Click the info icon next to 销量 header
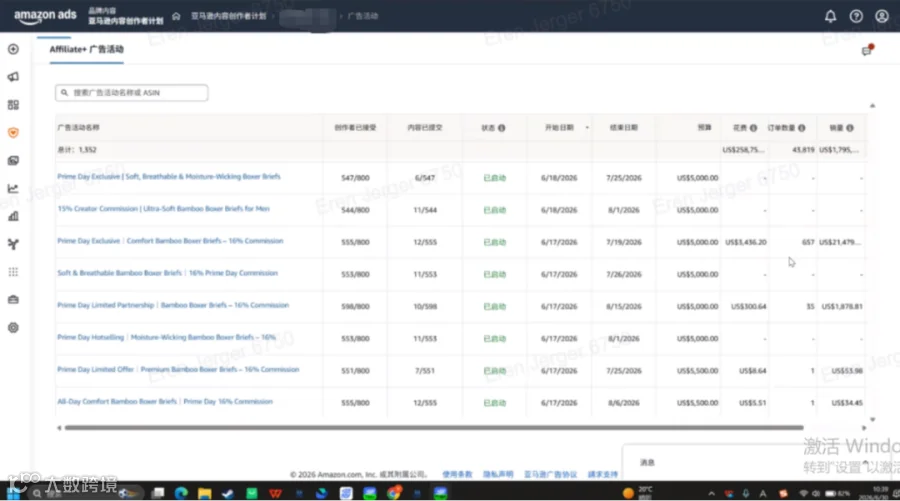The width and height of the screenshot is (900, 501). (x=849, y=128)
